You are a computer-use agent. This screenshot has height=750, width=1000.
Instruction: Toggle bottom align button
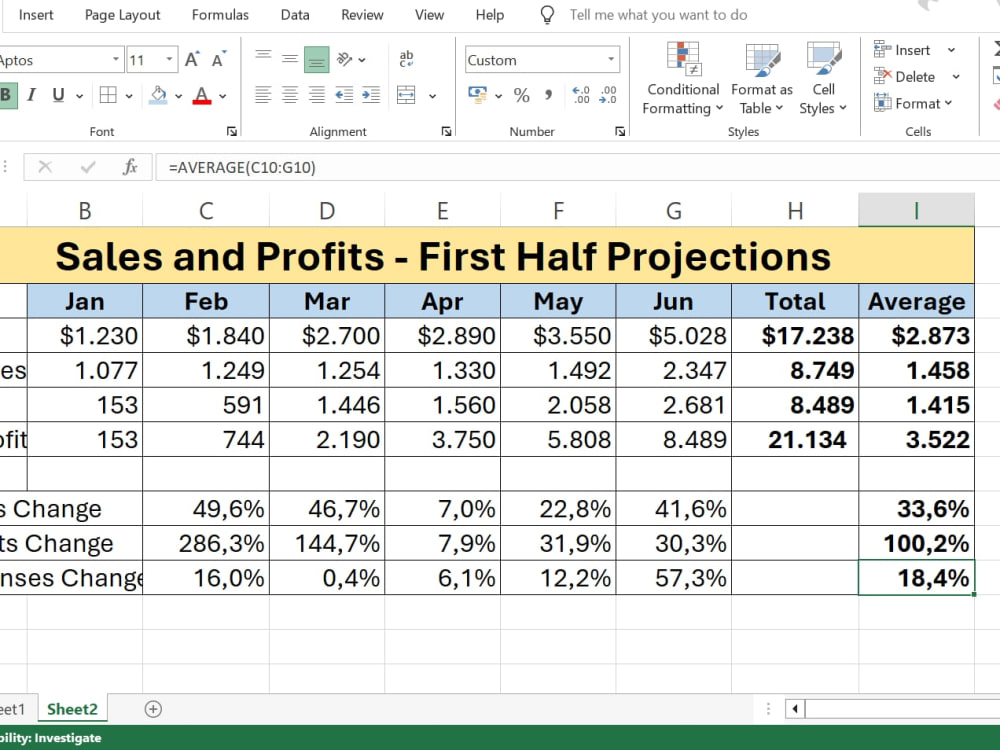tap(316, 59)
